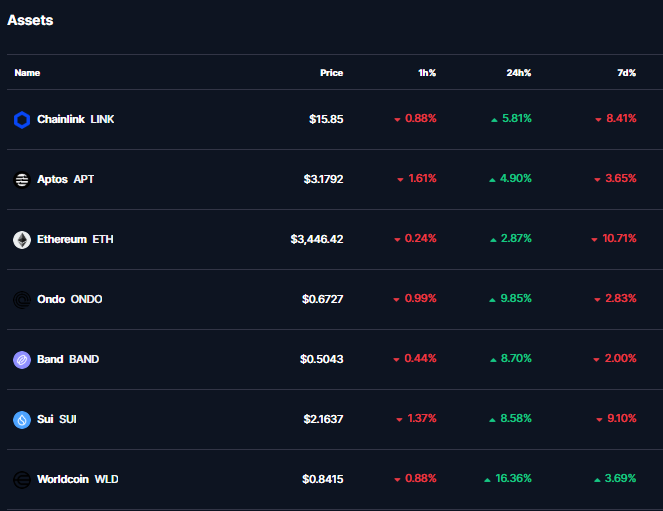Click the Aptos coin logo icon
Screen dimensions: 663x511
pos(22,180)
